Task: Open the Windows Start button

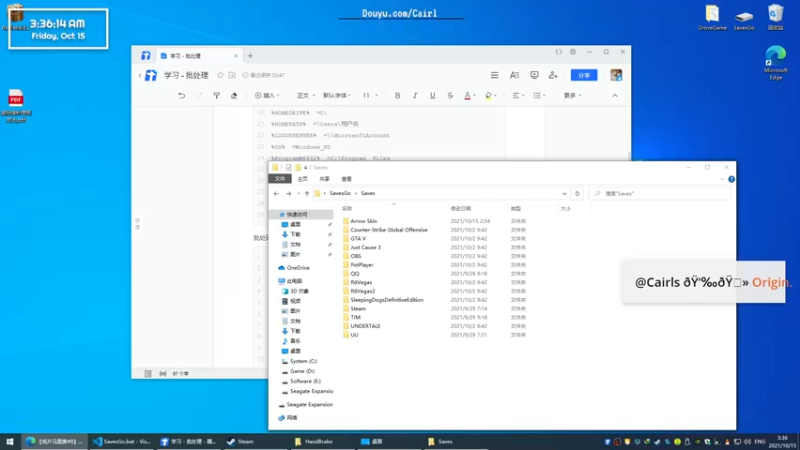Action: (10, 441)
